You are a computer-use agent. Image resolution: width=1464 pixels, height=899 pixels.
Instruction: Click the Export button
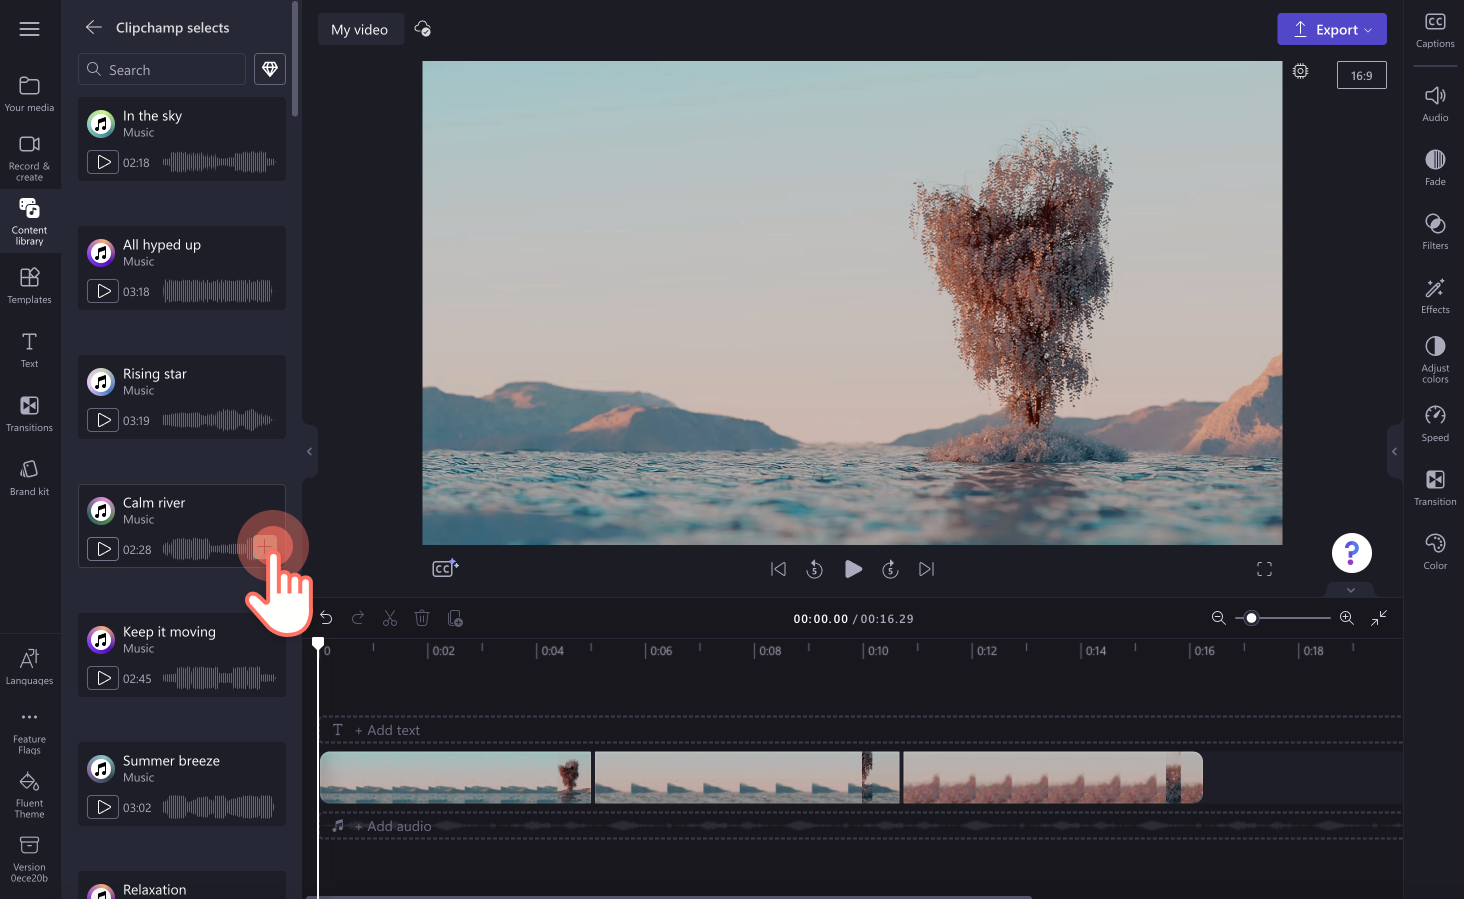[1332, 29]
